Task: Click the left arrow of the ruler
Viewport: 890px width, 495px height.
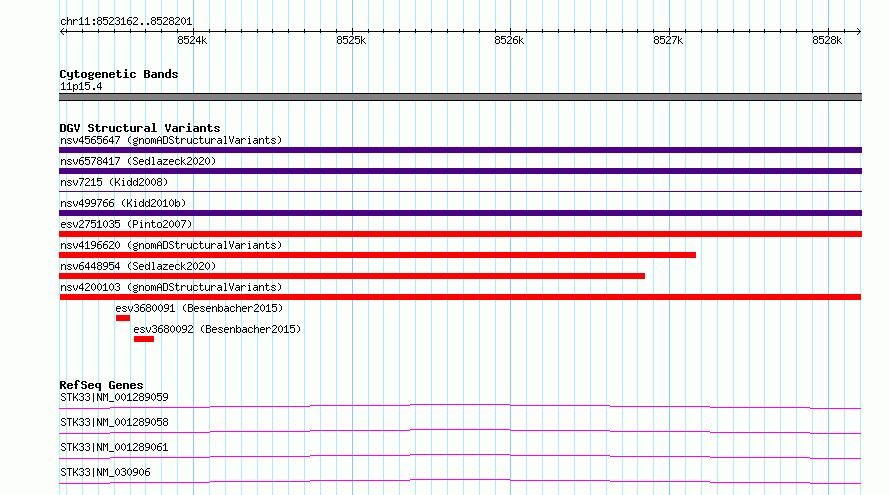Action: coord(62,31)
